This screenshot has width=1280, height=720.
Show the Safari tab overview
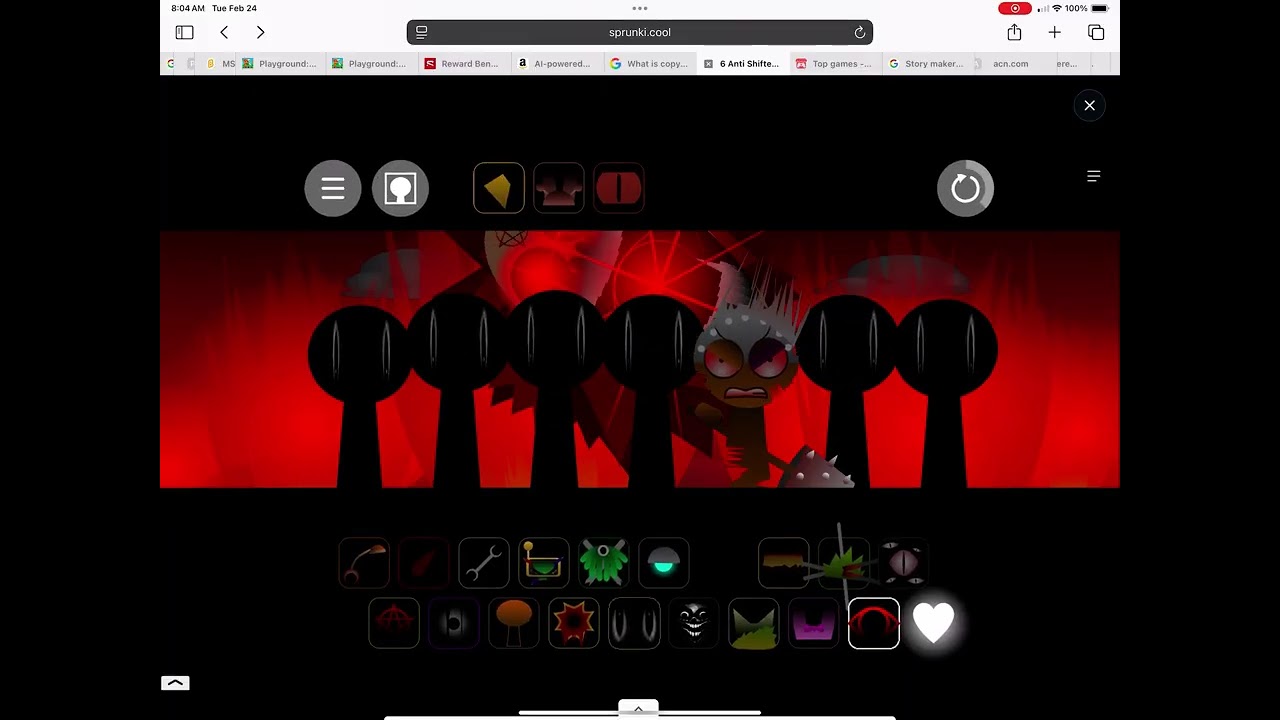pos(1096,32)
